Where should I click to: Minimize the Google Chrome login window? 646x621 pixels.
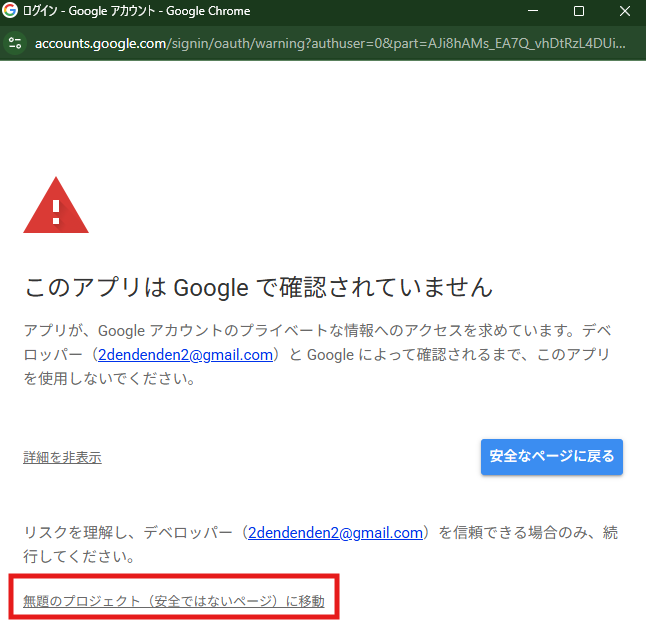(x=533, y=11)
